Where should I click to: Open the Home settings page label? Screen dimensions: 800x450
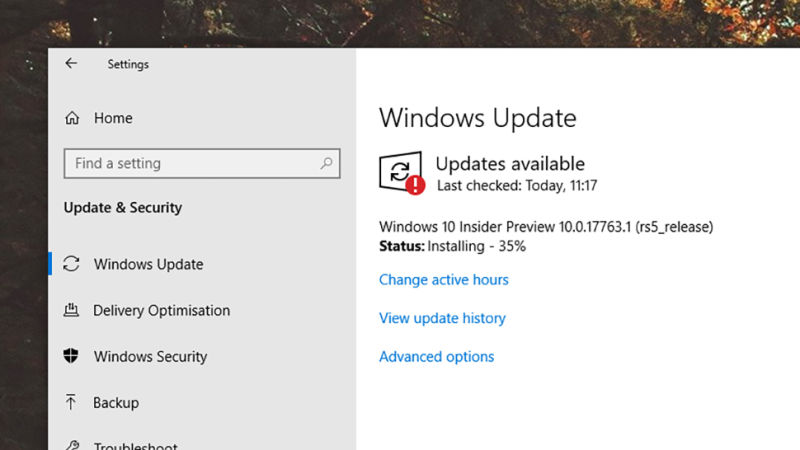coord(113,118)
